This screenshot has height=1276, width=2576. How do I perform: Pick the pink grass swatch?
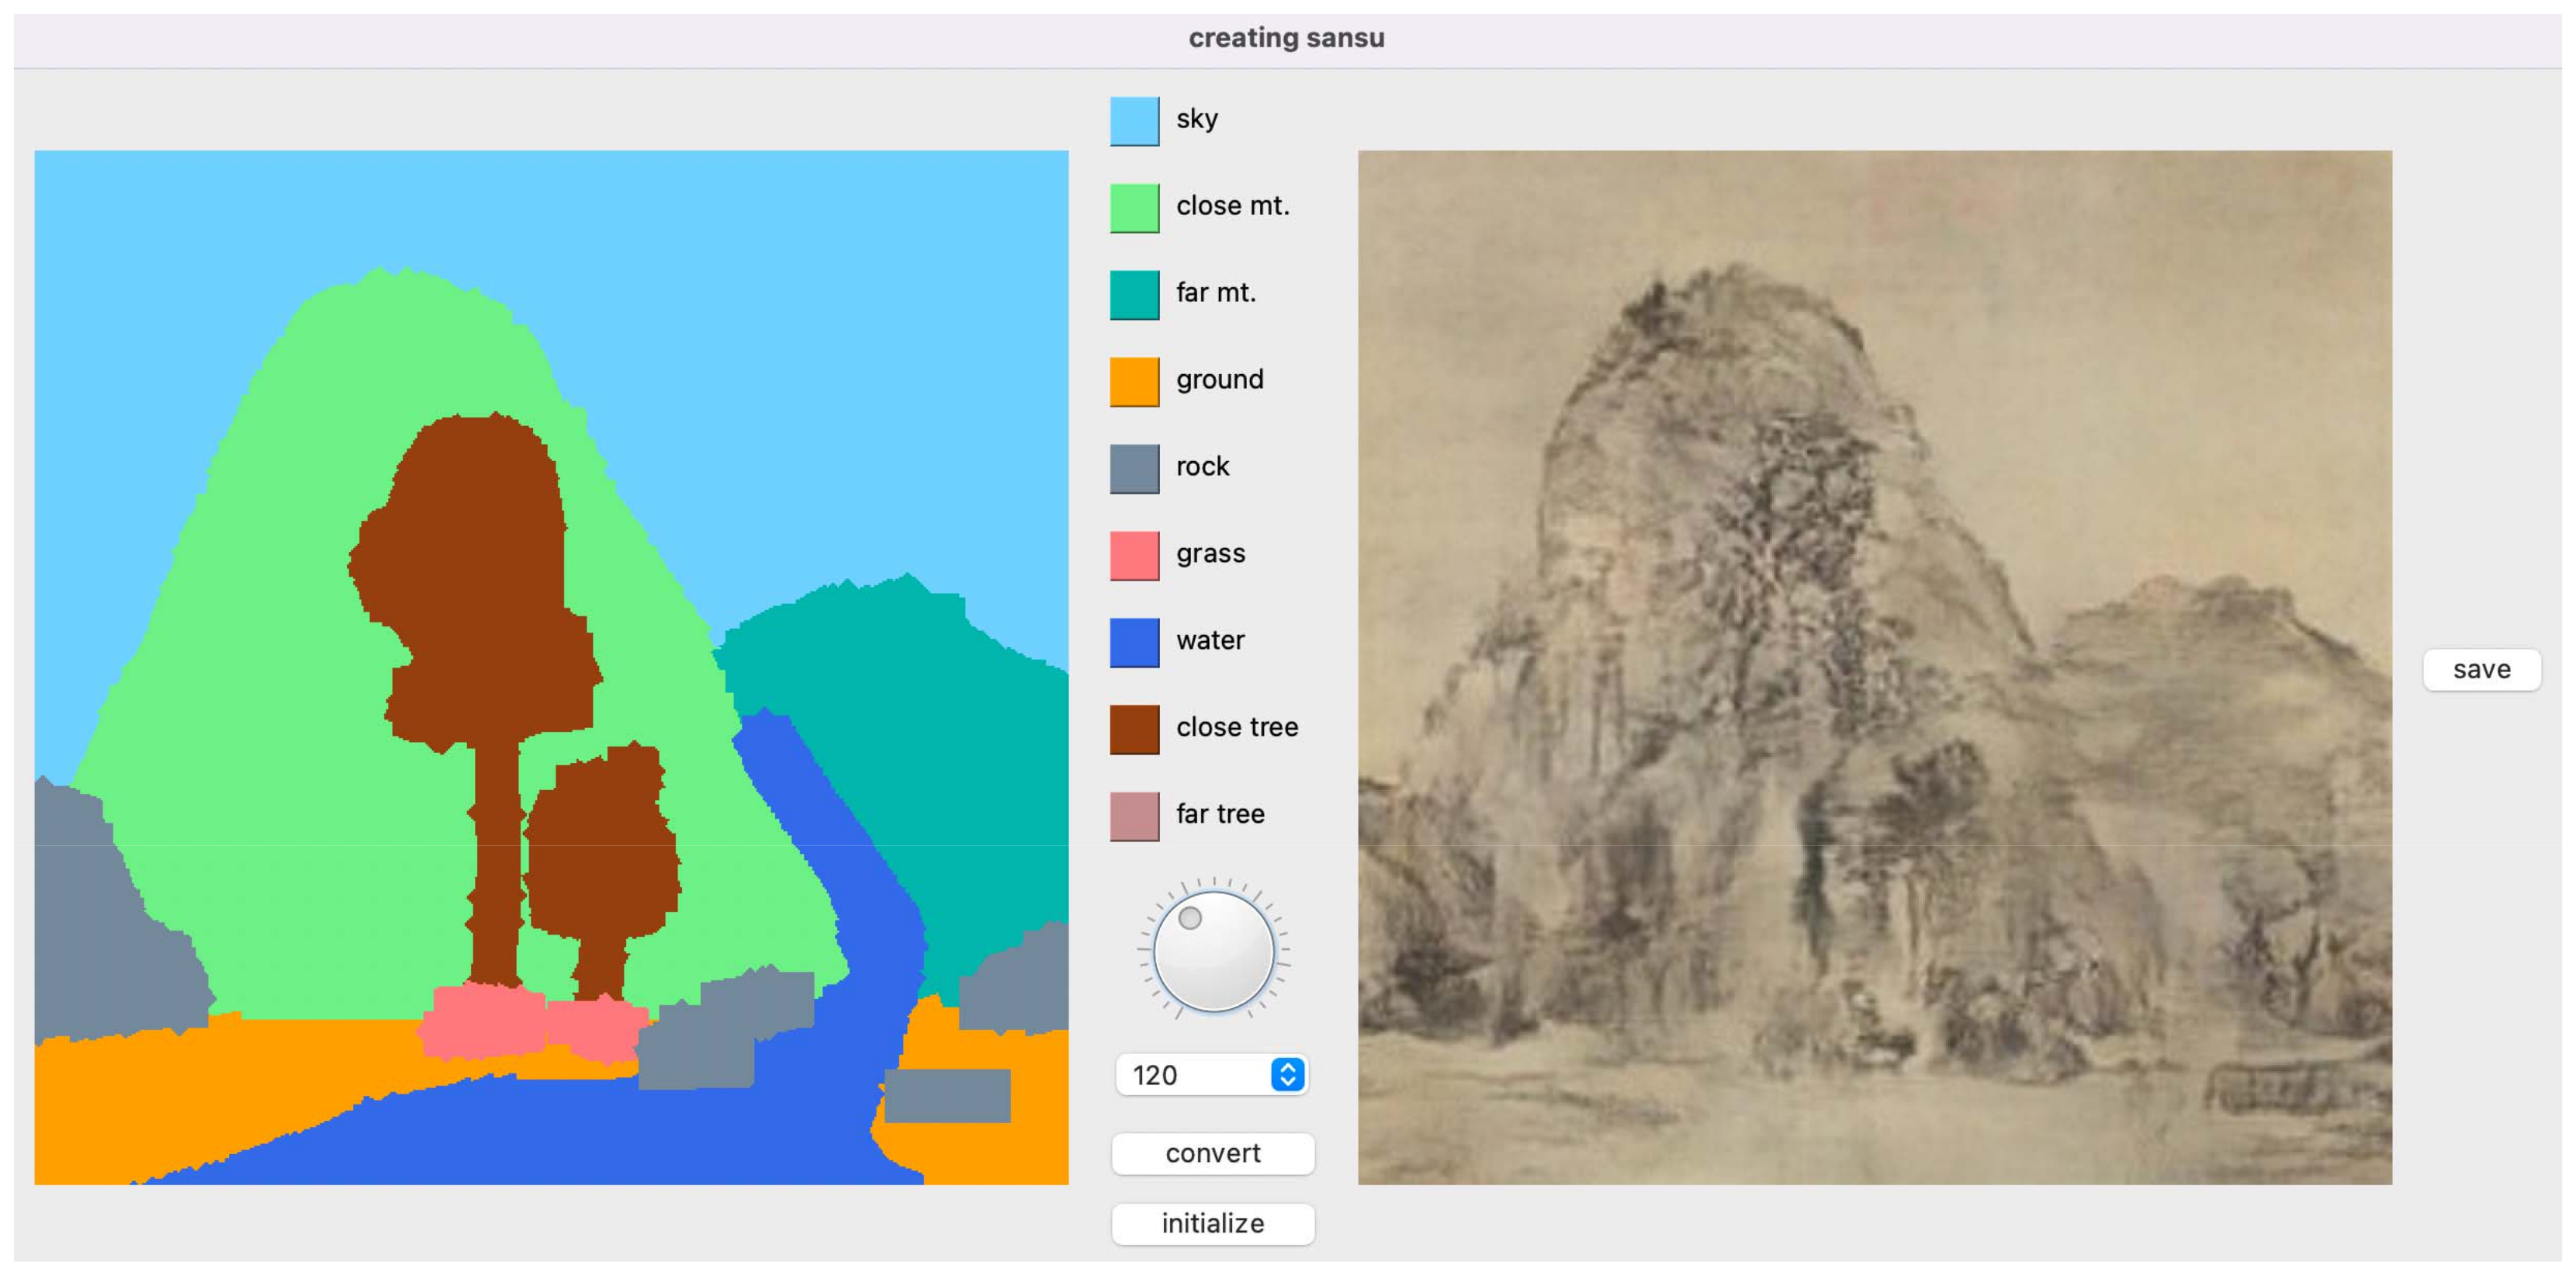pyautogui.click(x=1134, y=556)
